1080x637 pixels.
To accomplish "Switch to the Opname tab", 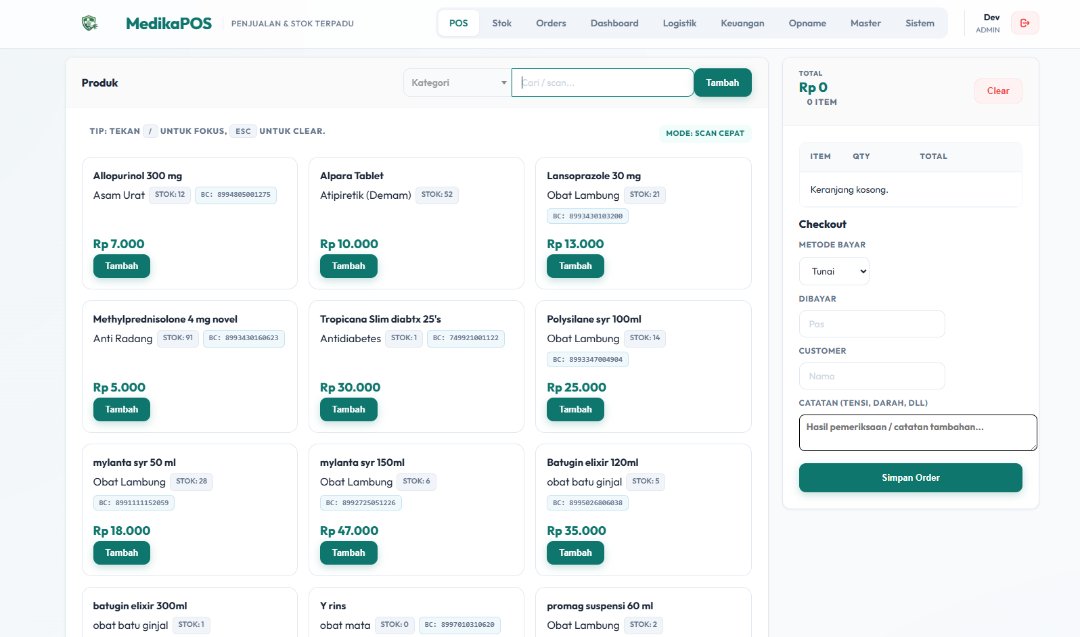I will tap(807, 23).
